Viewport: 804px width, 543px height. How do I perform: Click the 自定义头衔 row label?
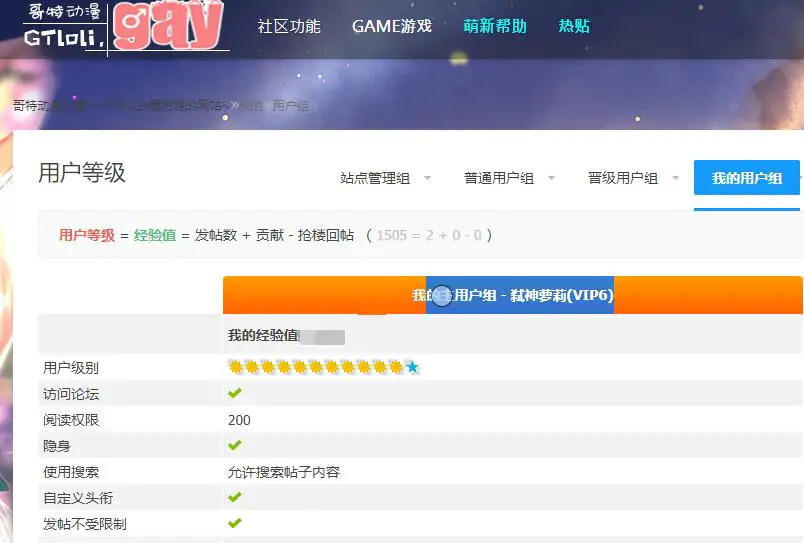(78, 498)
